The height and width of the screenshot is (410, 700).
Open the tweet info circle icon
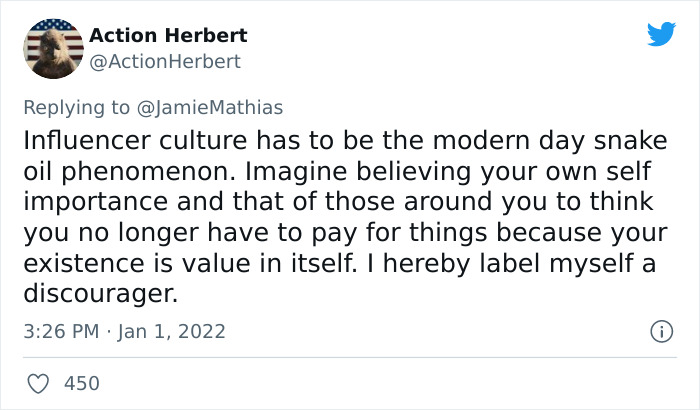pos(660,330)
